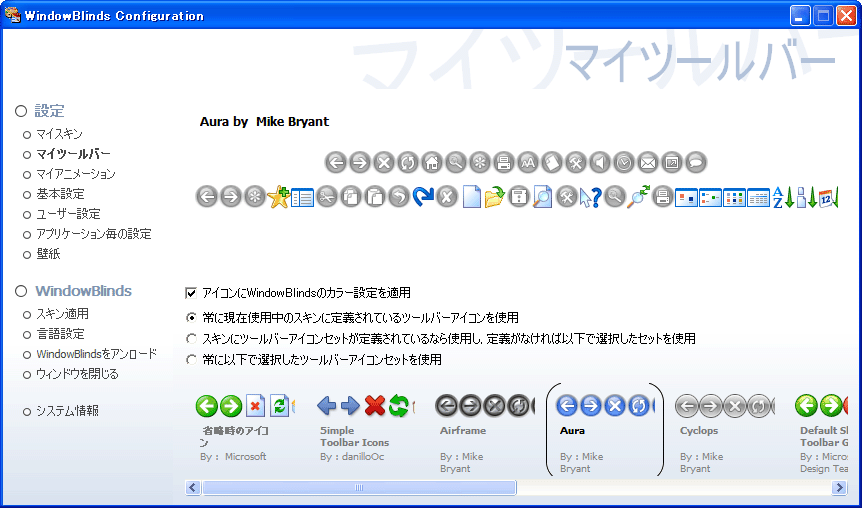Screen dimensions: 862x508
Task: Click the horizontal scrollbar left arrow
Action: point(193,488)
